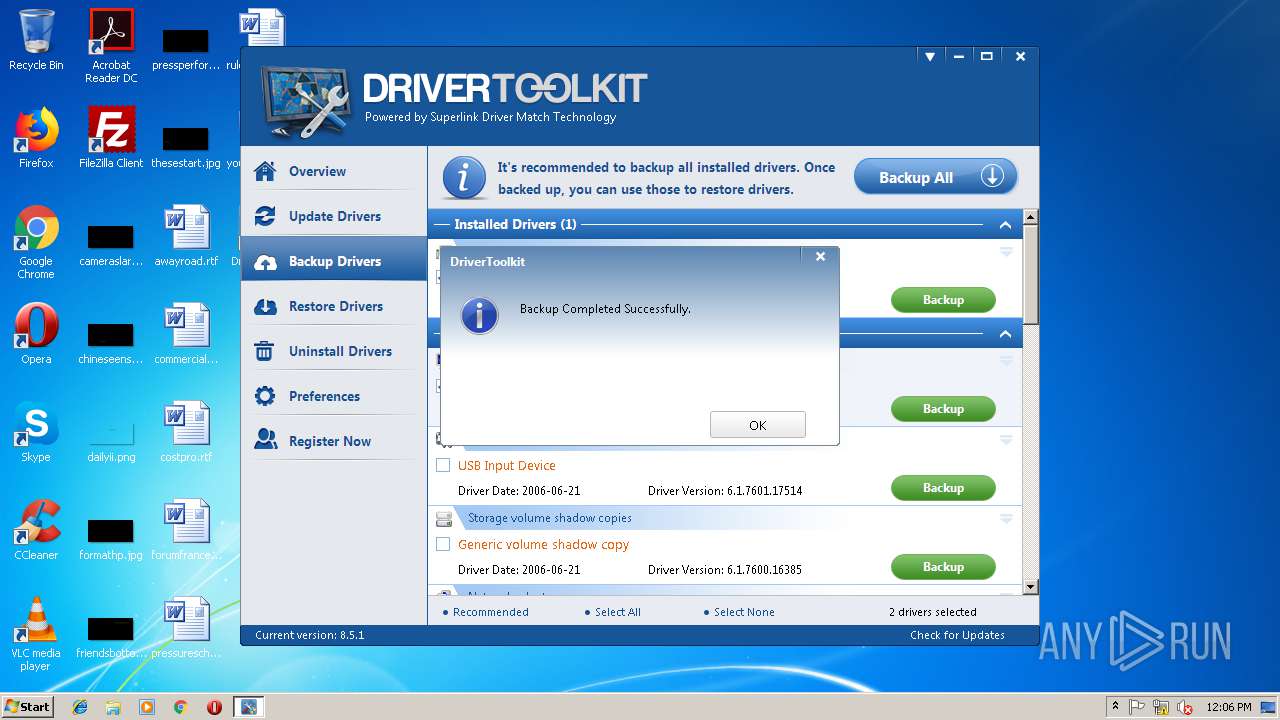Click the blue info icon in dialog

click(479, 315)
